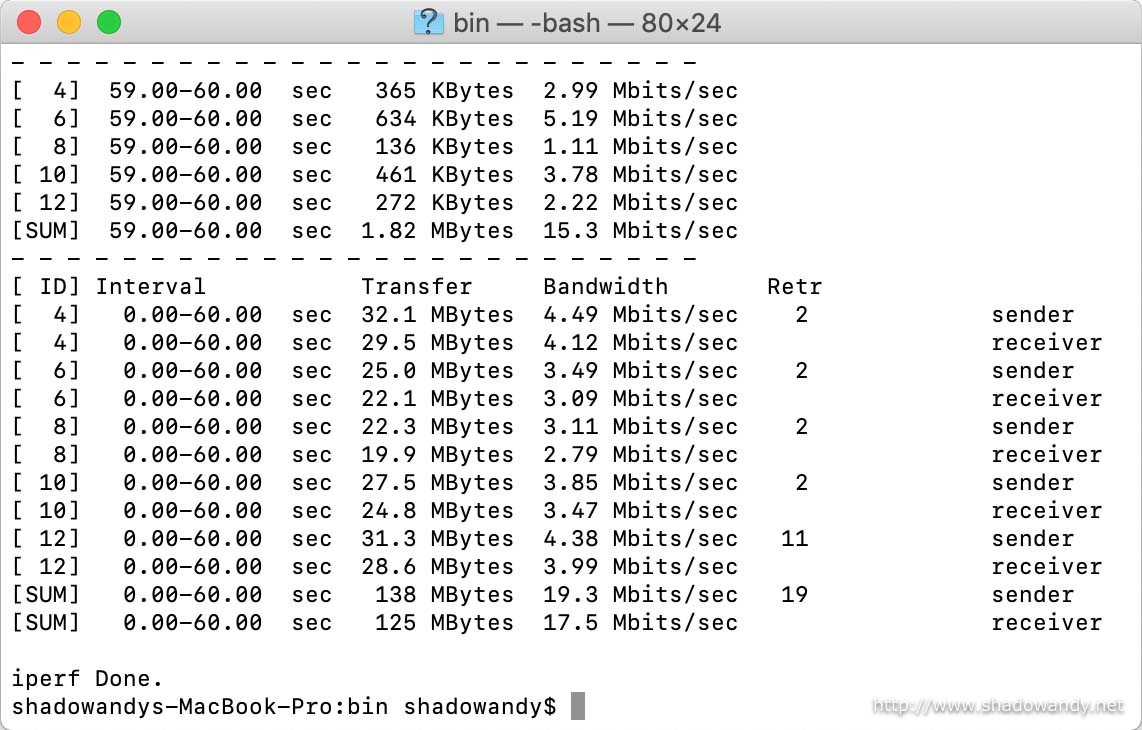This screenshot has width=1142, height=730.
Task: Click the Retr value 11 for stream 12
Action: pos(794,538)
